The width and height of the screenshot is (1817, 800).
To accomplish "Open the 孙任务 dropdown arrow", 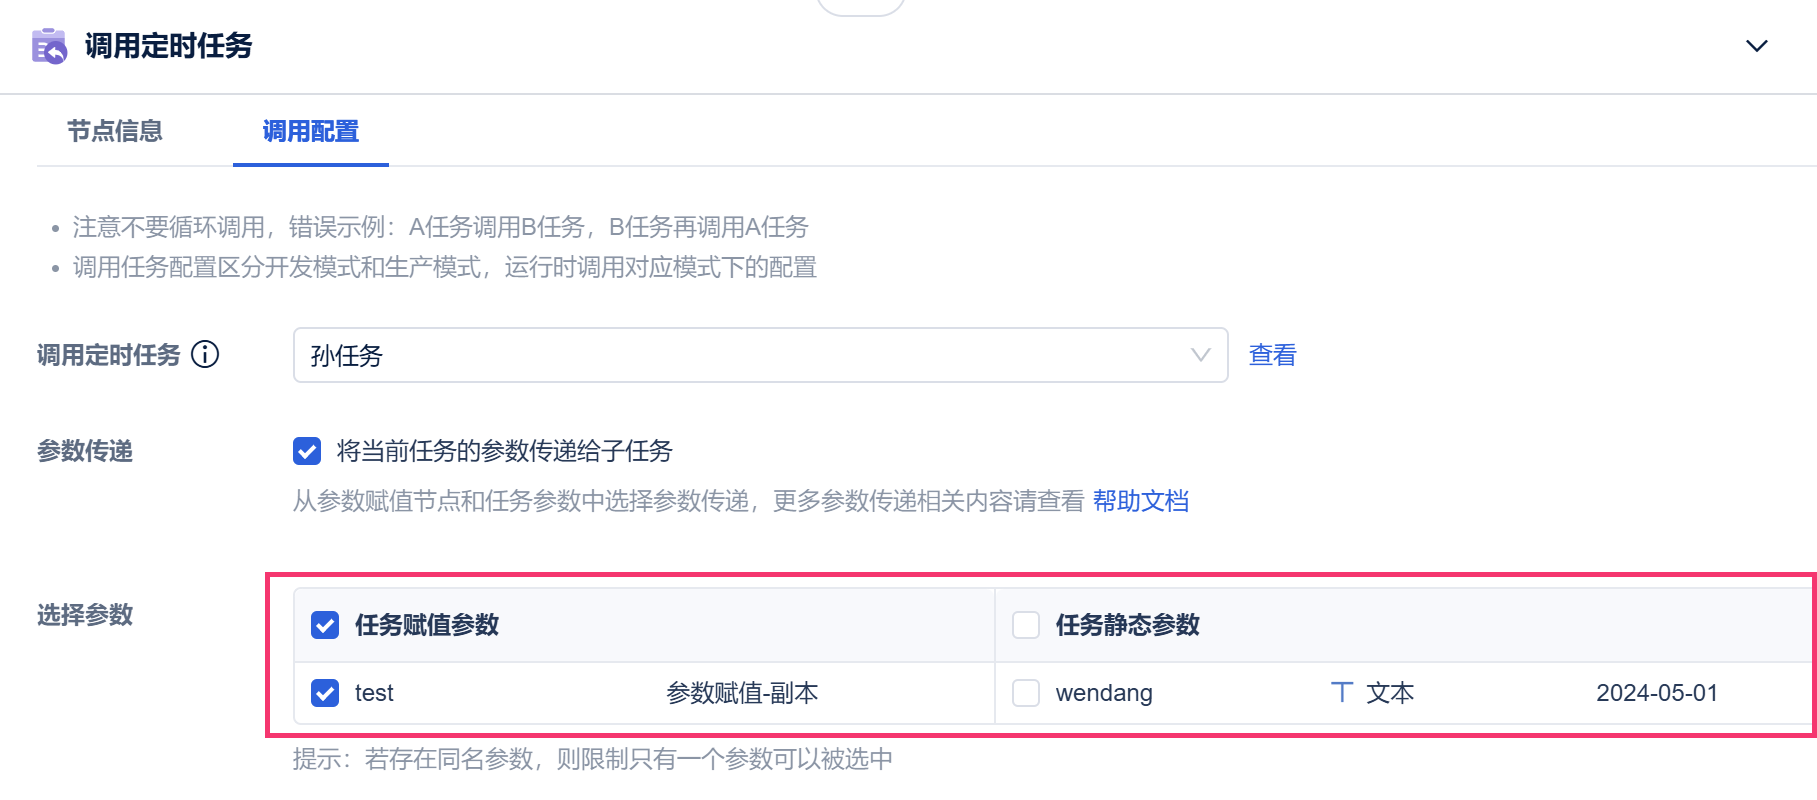I will 1200,355.
